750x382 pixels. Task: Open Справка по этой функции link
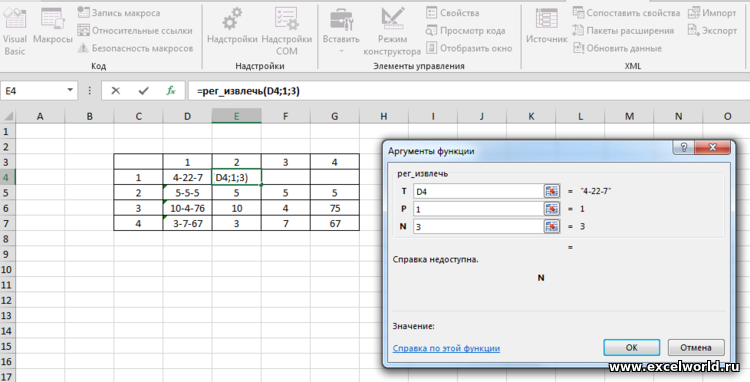pyautogui.click(x=446, y=348)
